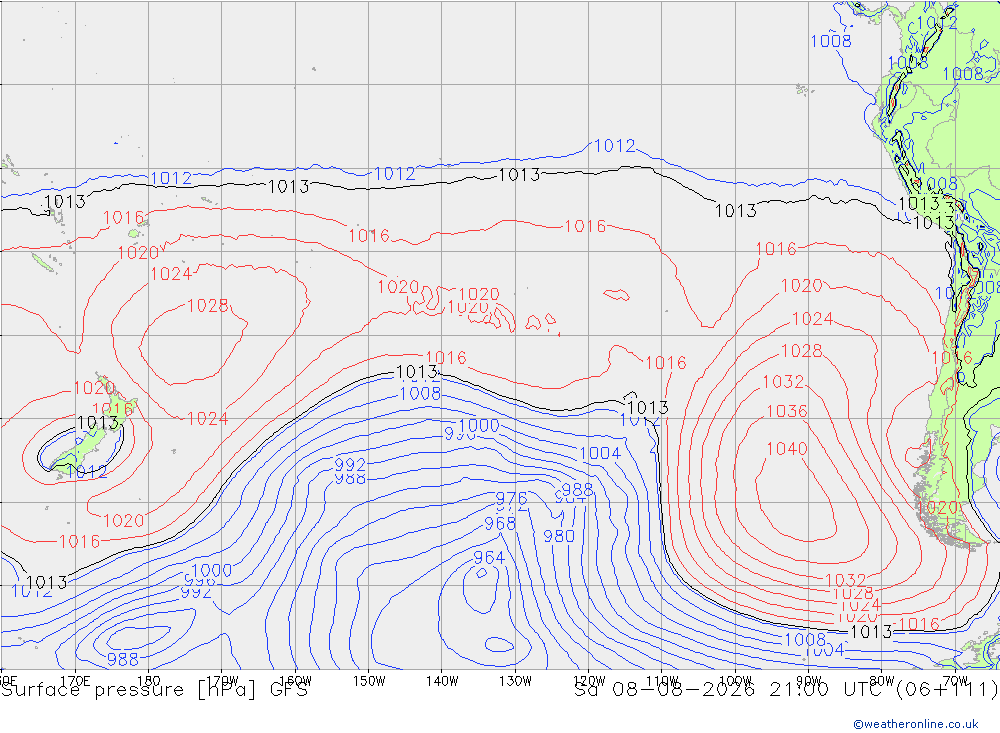Screen dimensions: 1000x733
Task: Select the 968 isobar label
Action: click(x=500, y=524)
